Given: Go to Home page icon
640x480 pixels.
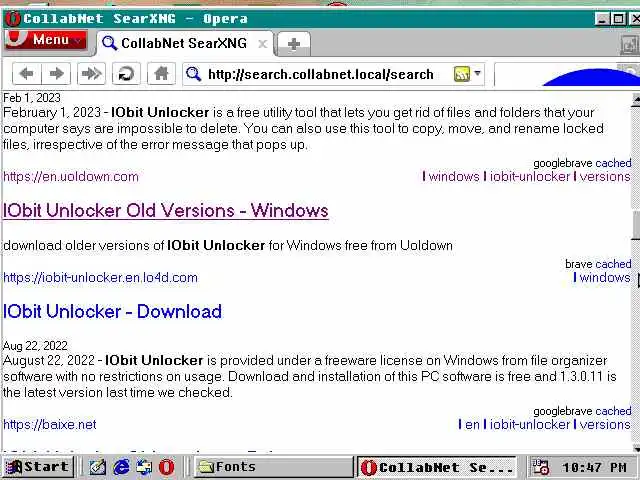Looking at the screenshot, I should click(x=161, y=74).
